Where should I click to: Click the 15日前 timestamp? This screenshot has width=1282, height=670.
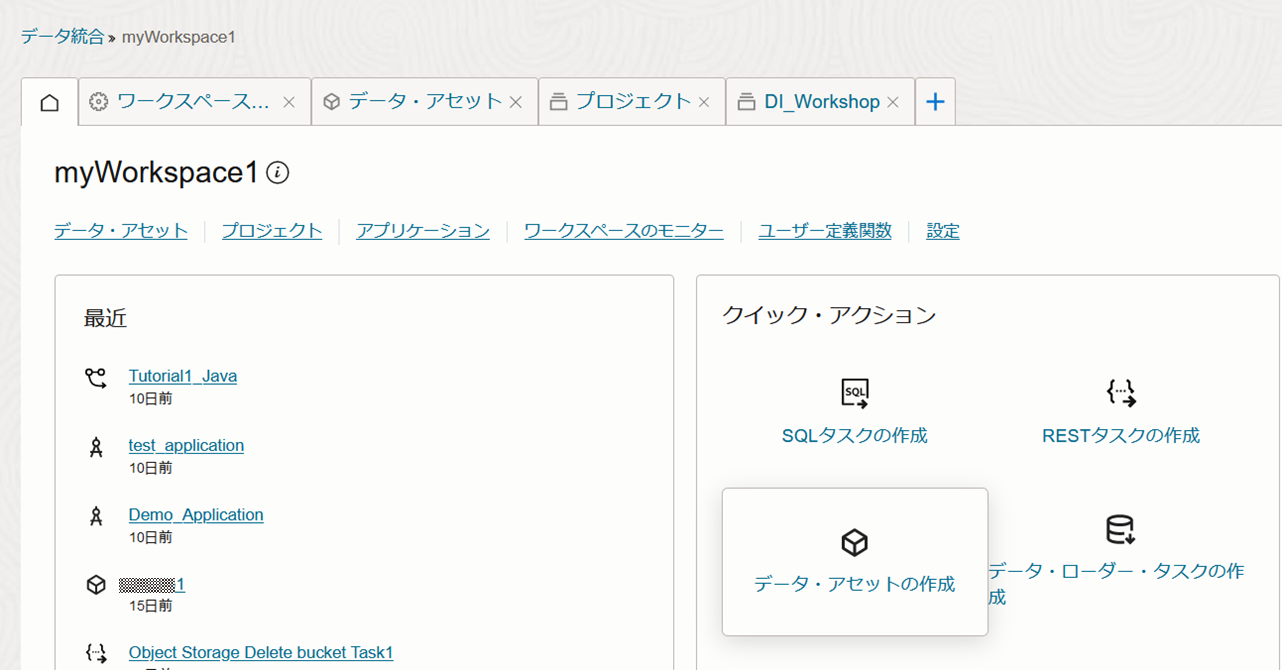click(x=150, y=606)
